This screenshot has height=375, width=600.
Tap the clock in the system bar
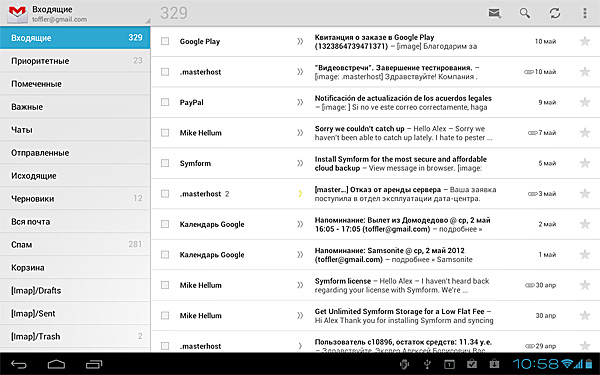(536, 364)
